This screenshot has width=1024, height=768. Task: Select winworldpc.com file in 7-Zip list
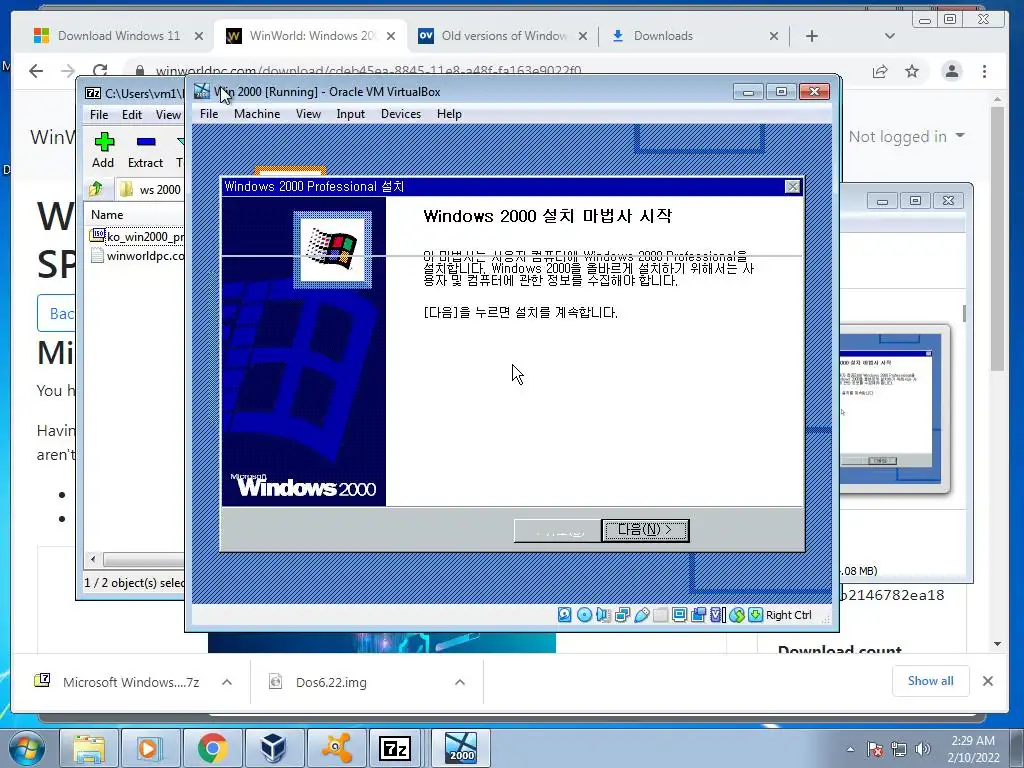click(x=138, y=255)
